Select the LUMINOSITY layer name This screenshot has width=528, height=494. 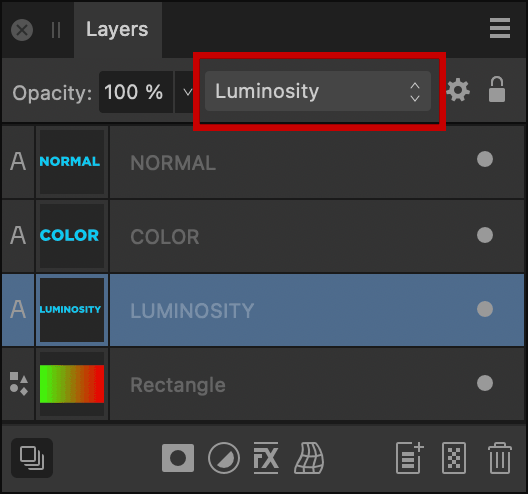(x=192, y=310)
